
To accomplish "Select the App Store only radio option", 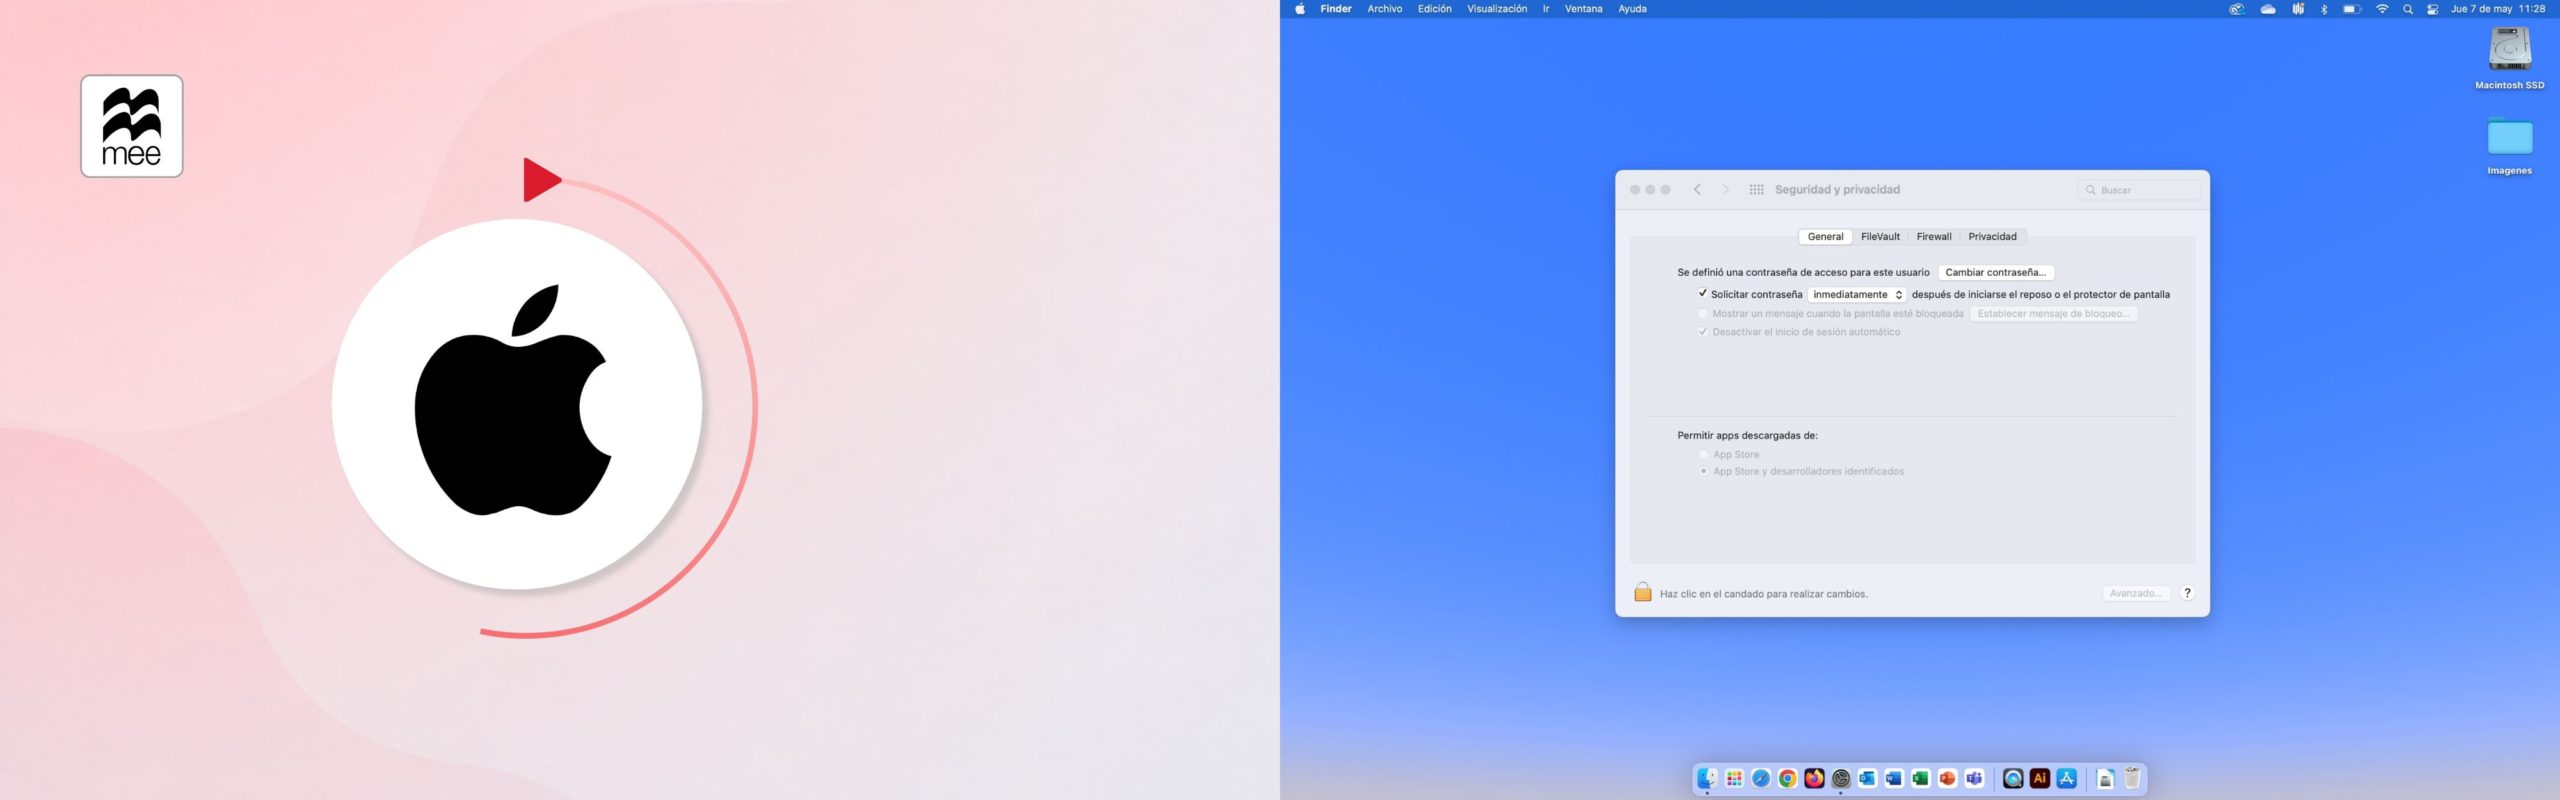I will [1703, 454].
